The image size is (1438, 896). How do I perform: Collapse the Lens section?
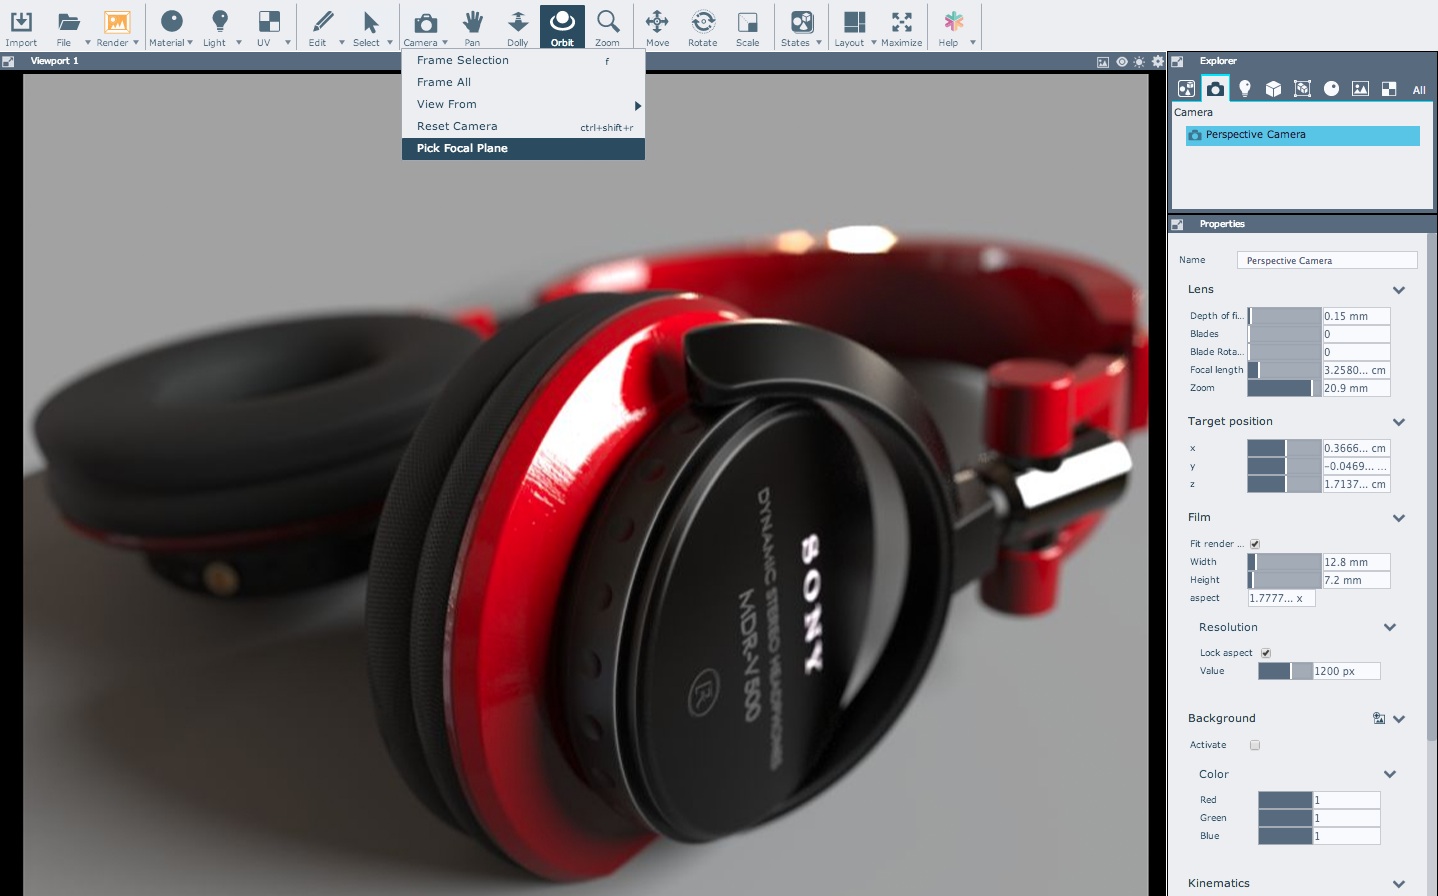pyautogui.click(x=1399, y=290)
